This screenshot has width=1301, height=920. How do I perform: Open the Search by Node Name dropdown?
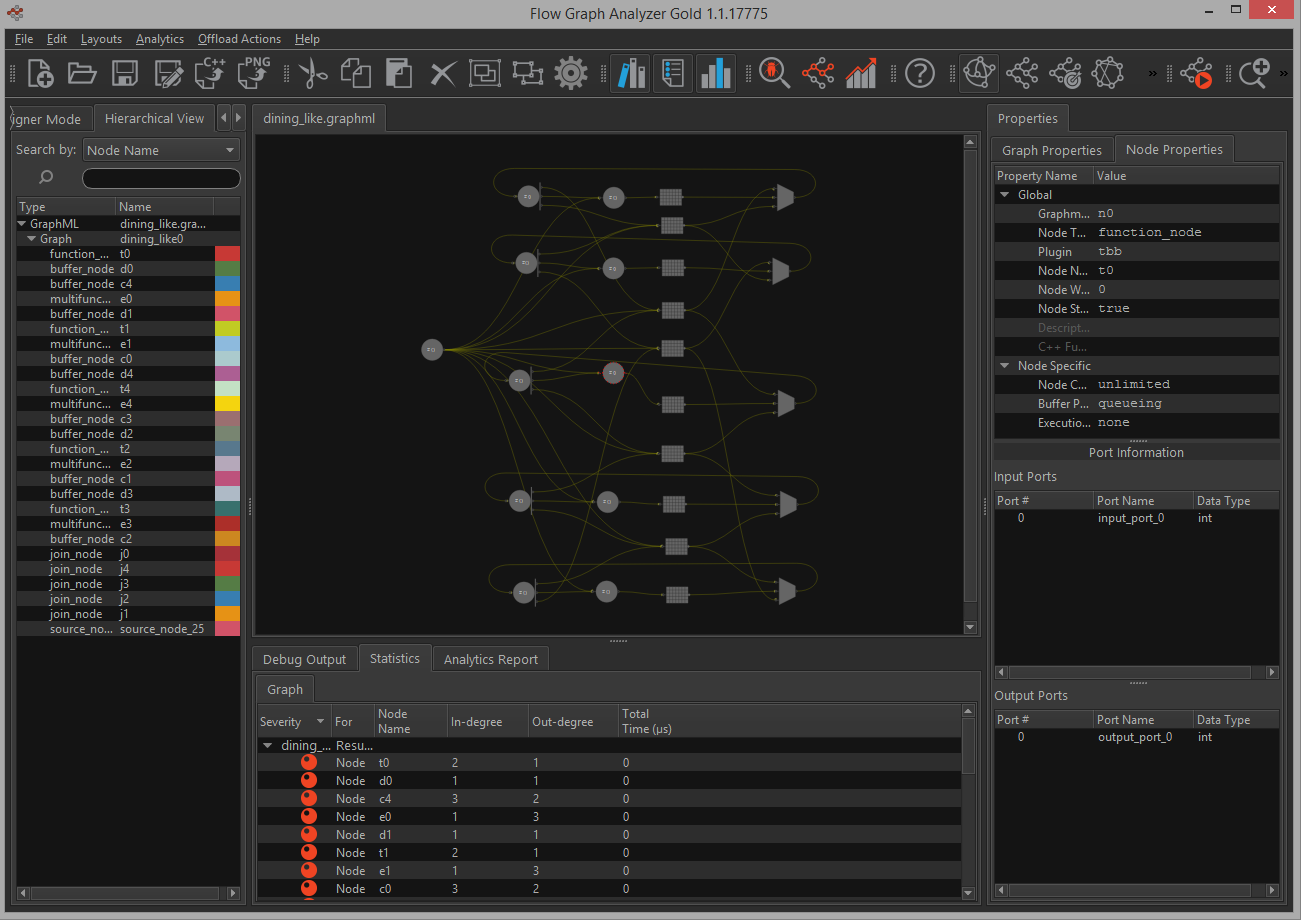(x=161, y=150)
